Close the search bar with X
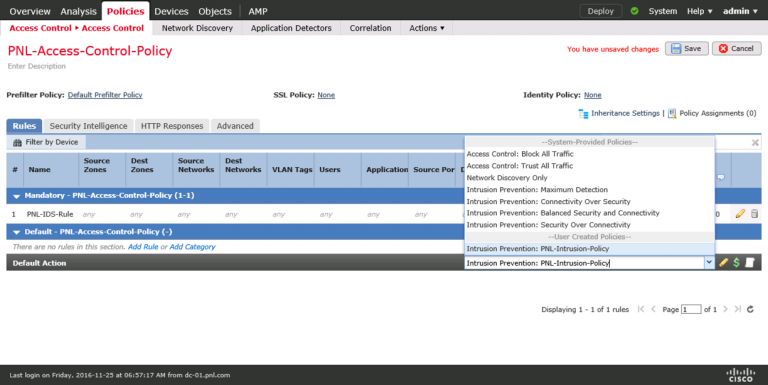Screen dimensions: 768x385 (755, 143)
